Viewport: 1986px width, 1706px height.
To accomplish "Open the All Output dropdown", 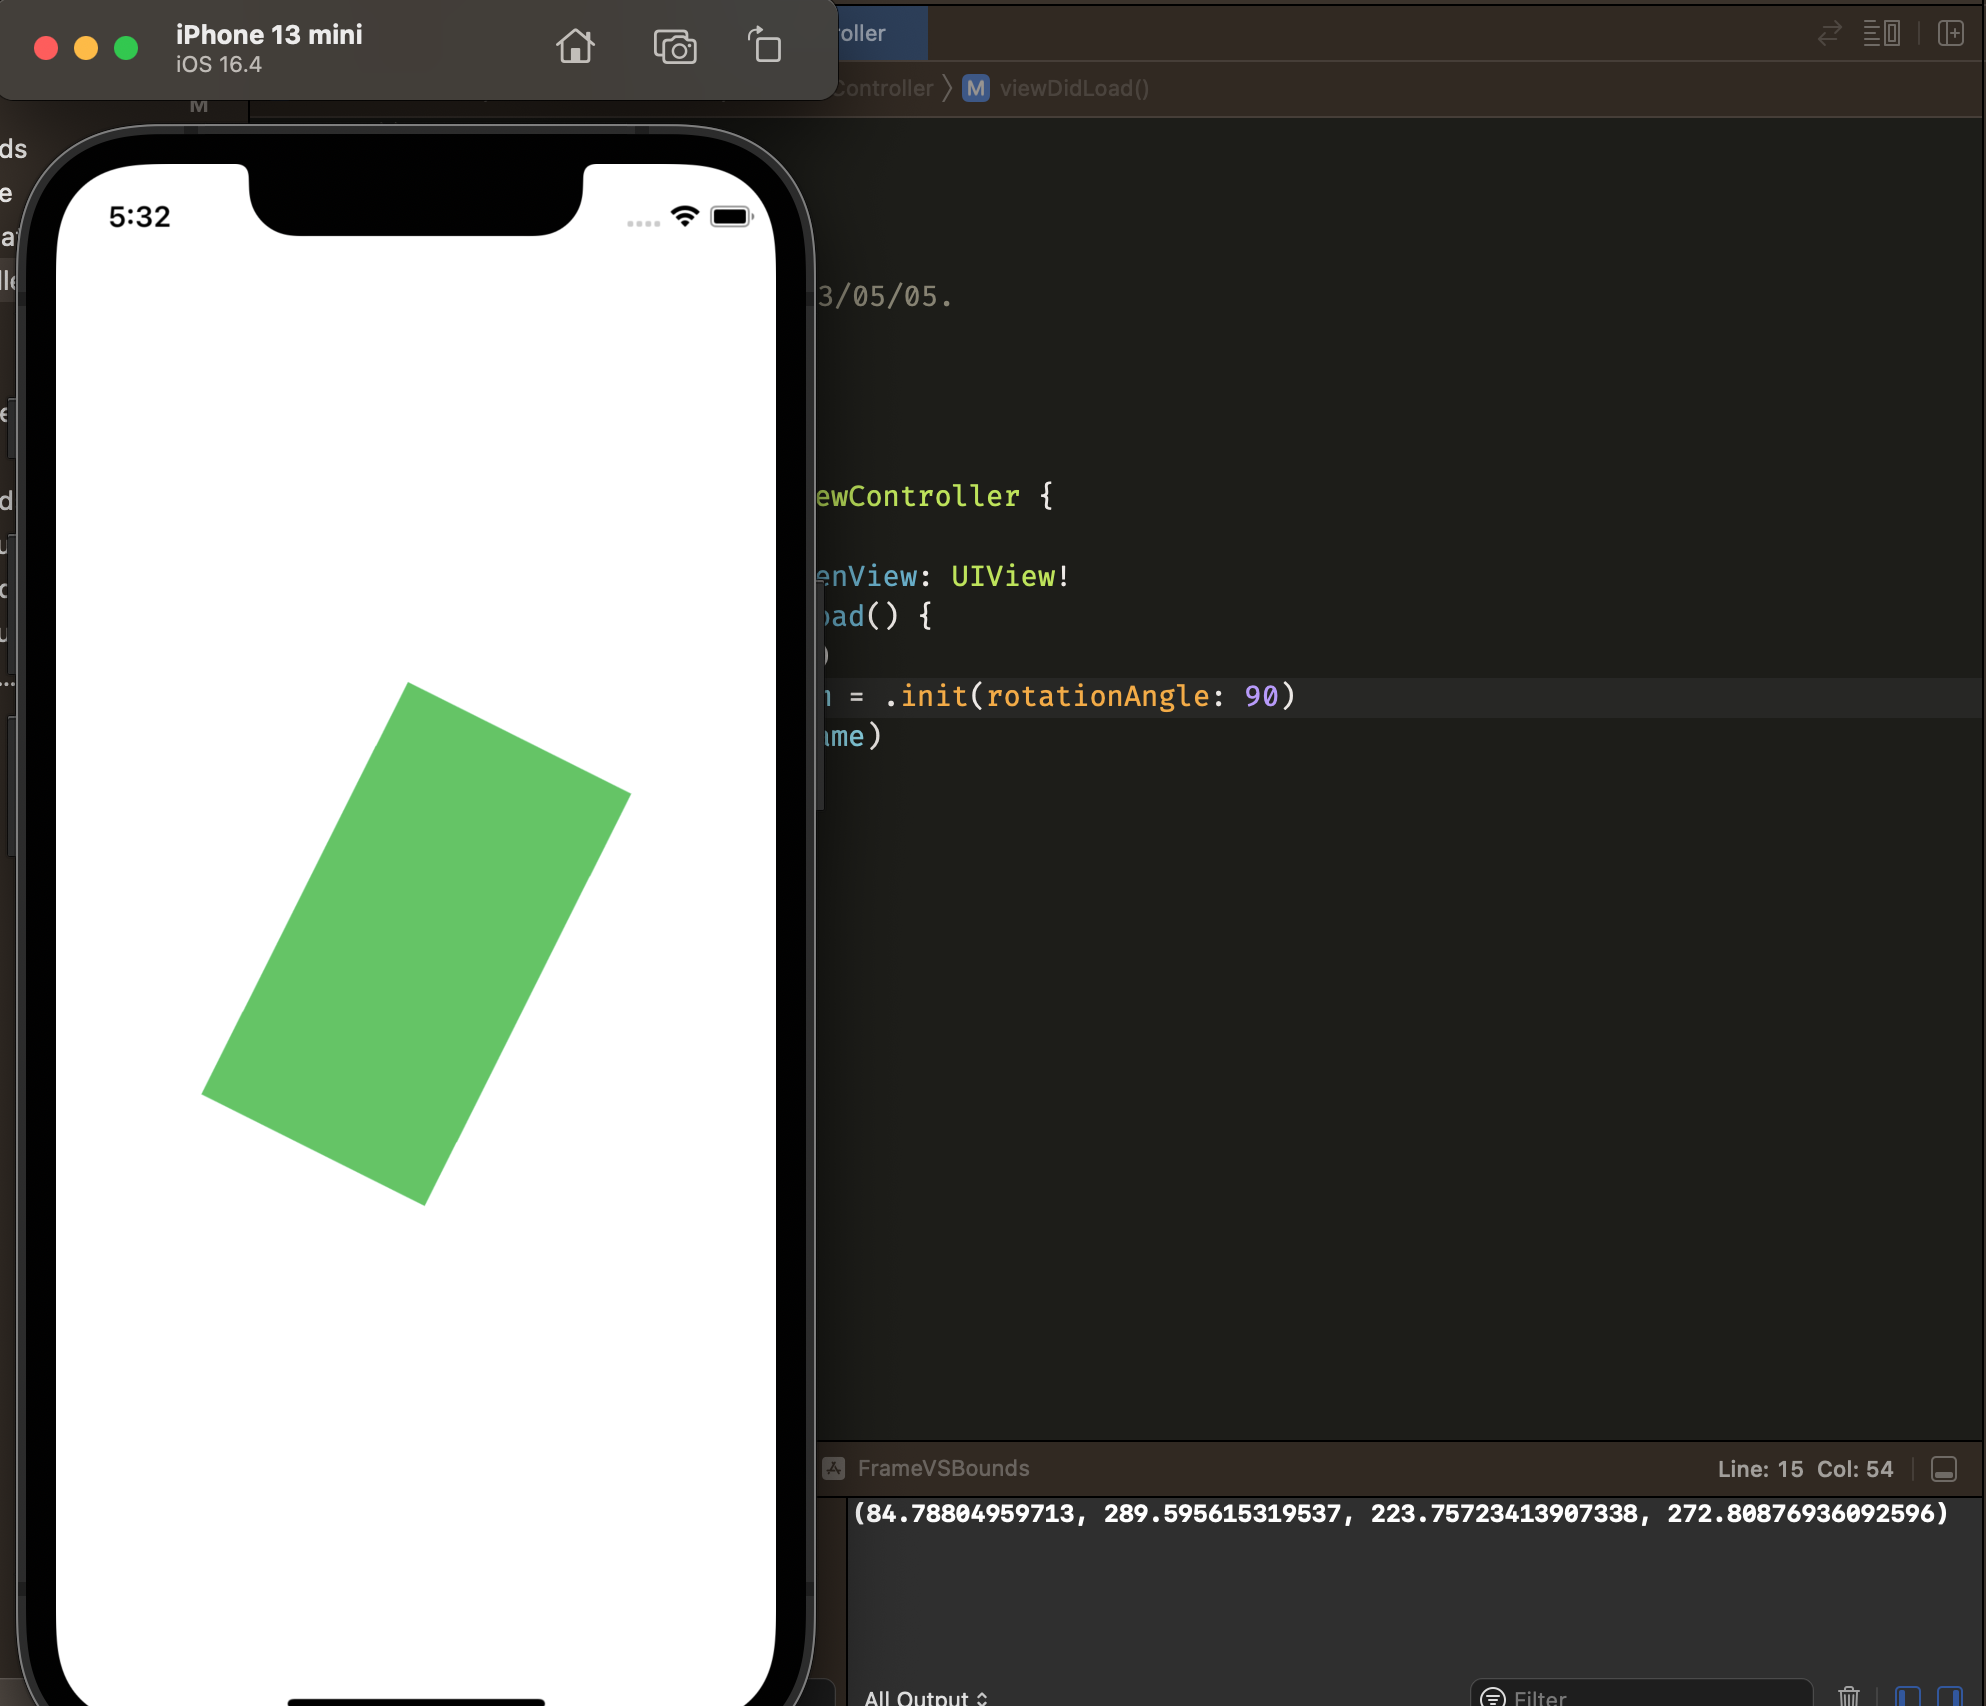I will pos(925,1697).
